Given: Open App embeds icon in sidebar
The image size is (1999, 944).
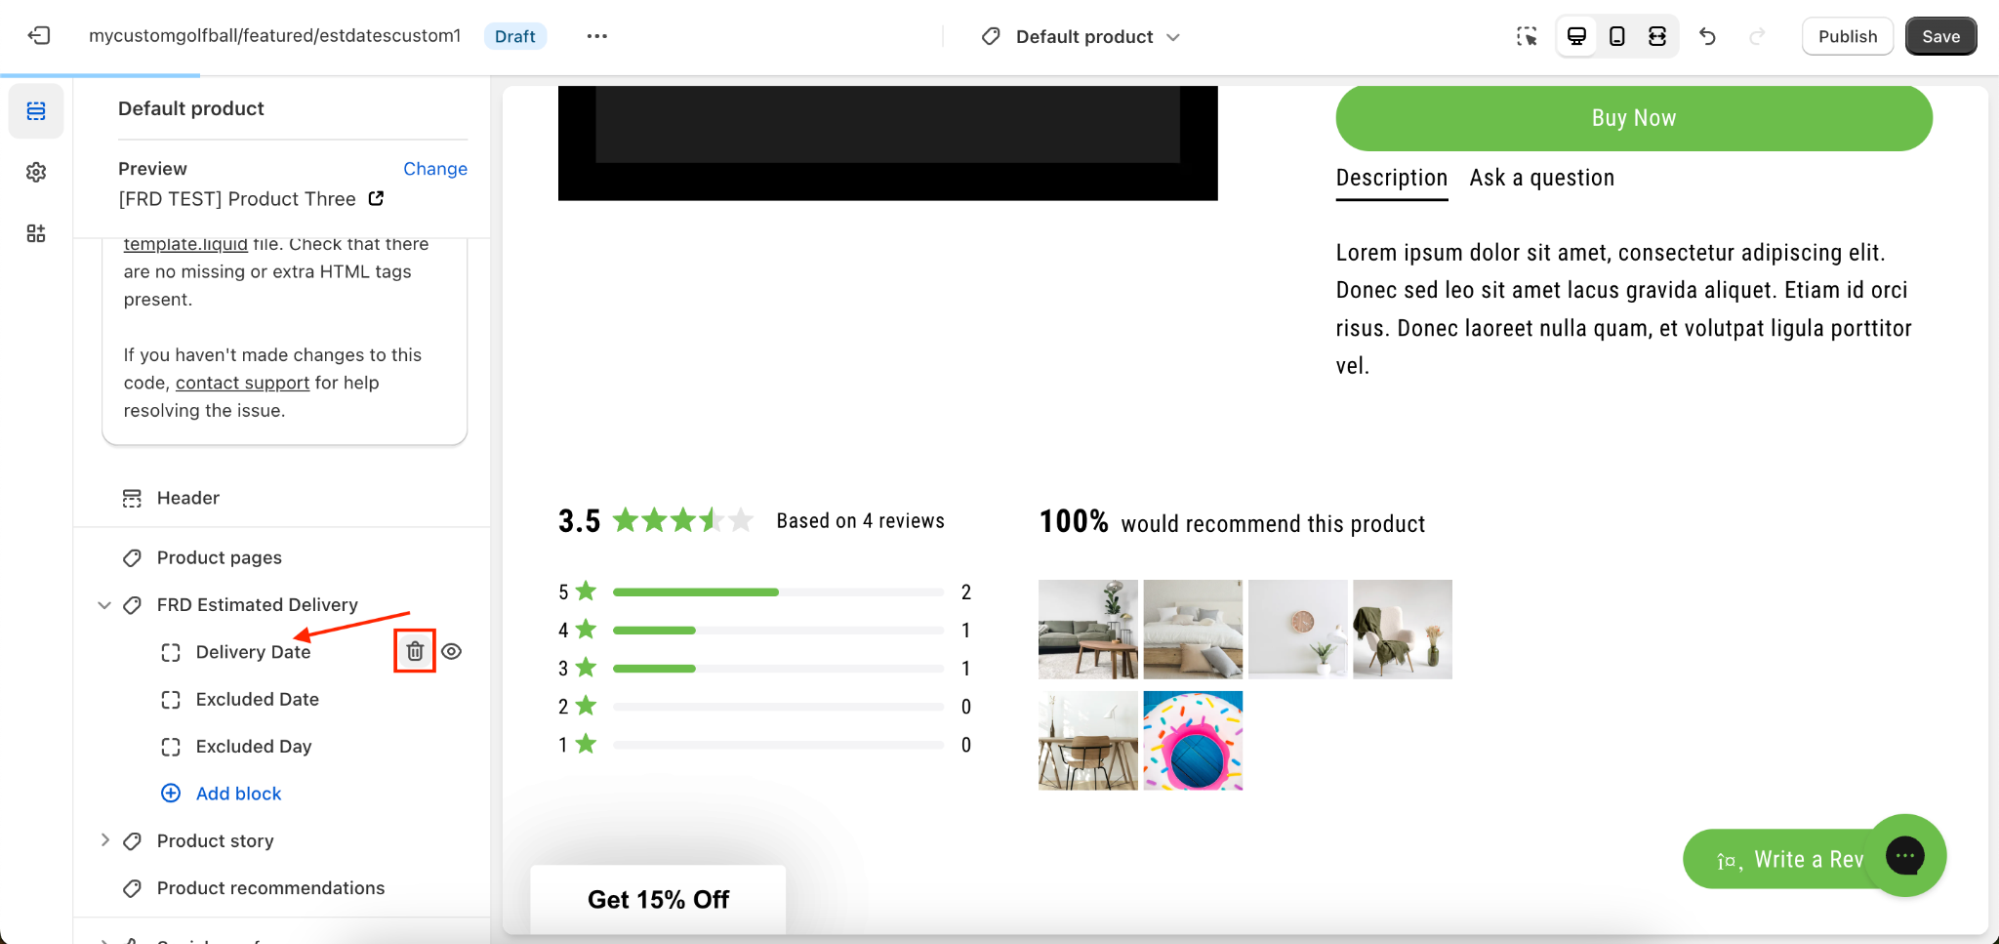Looking at the screenshot, I should tap(36, 234).
